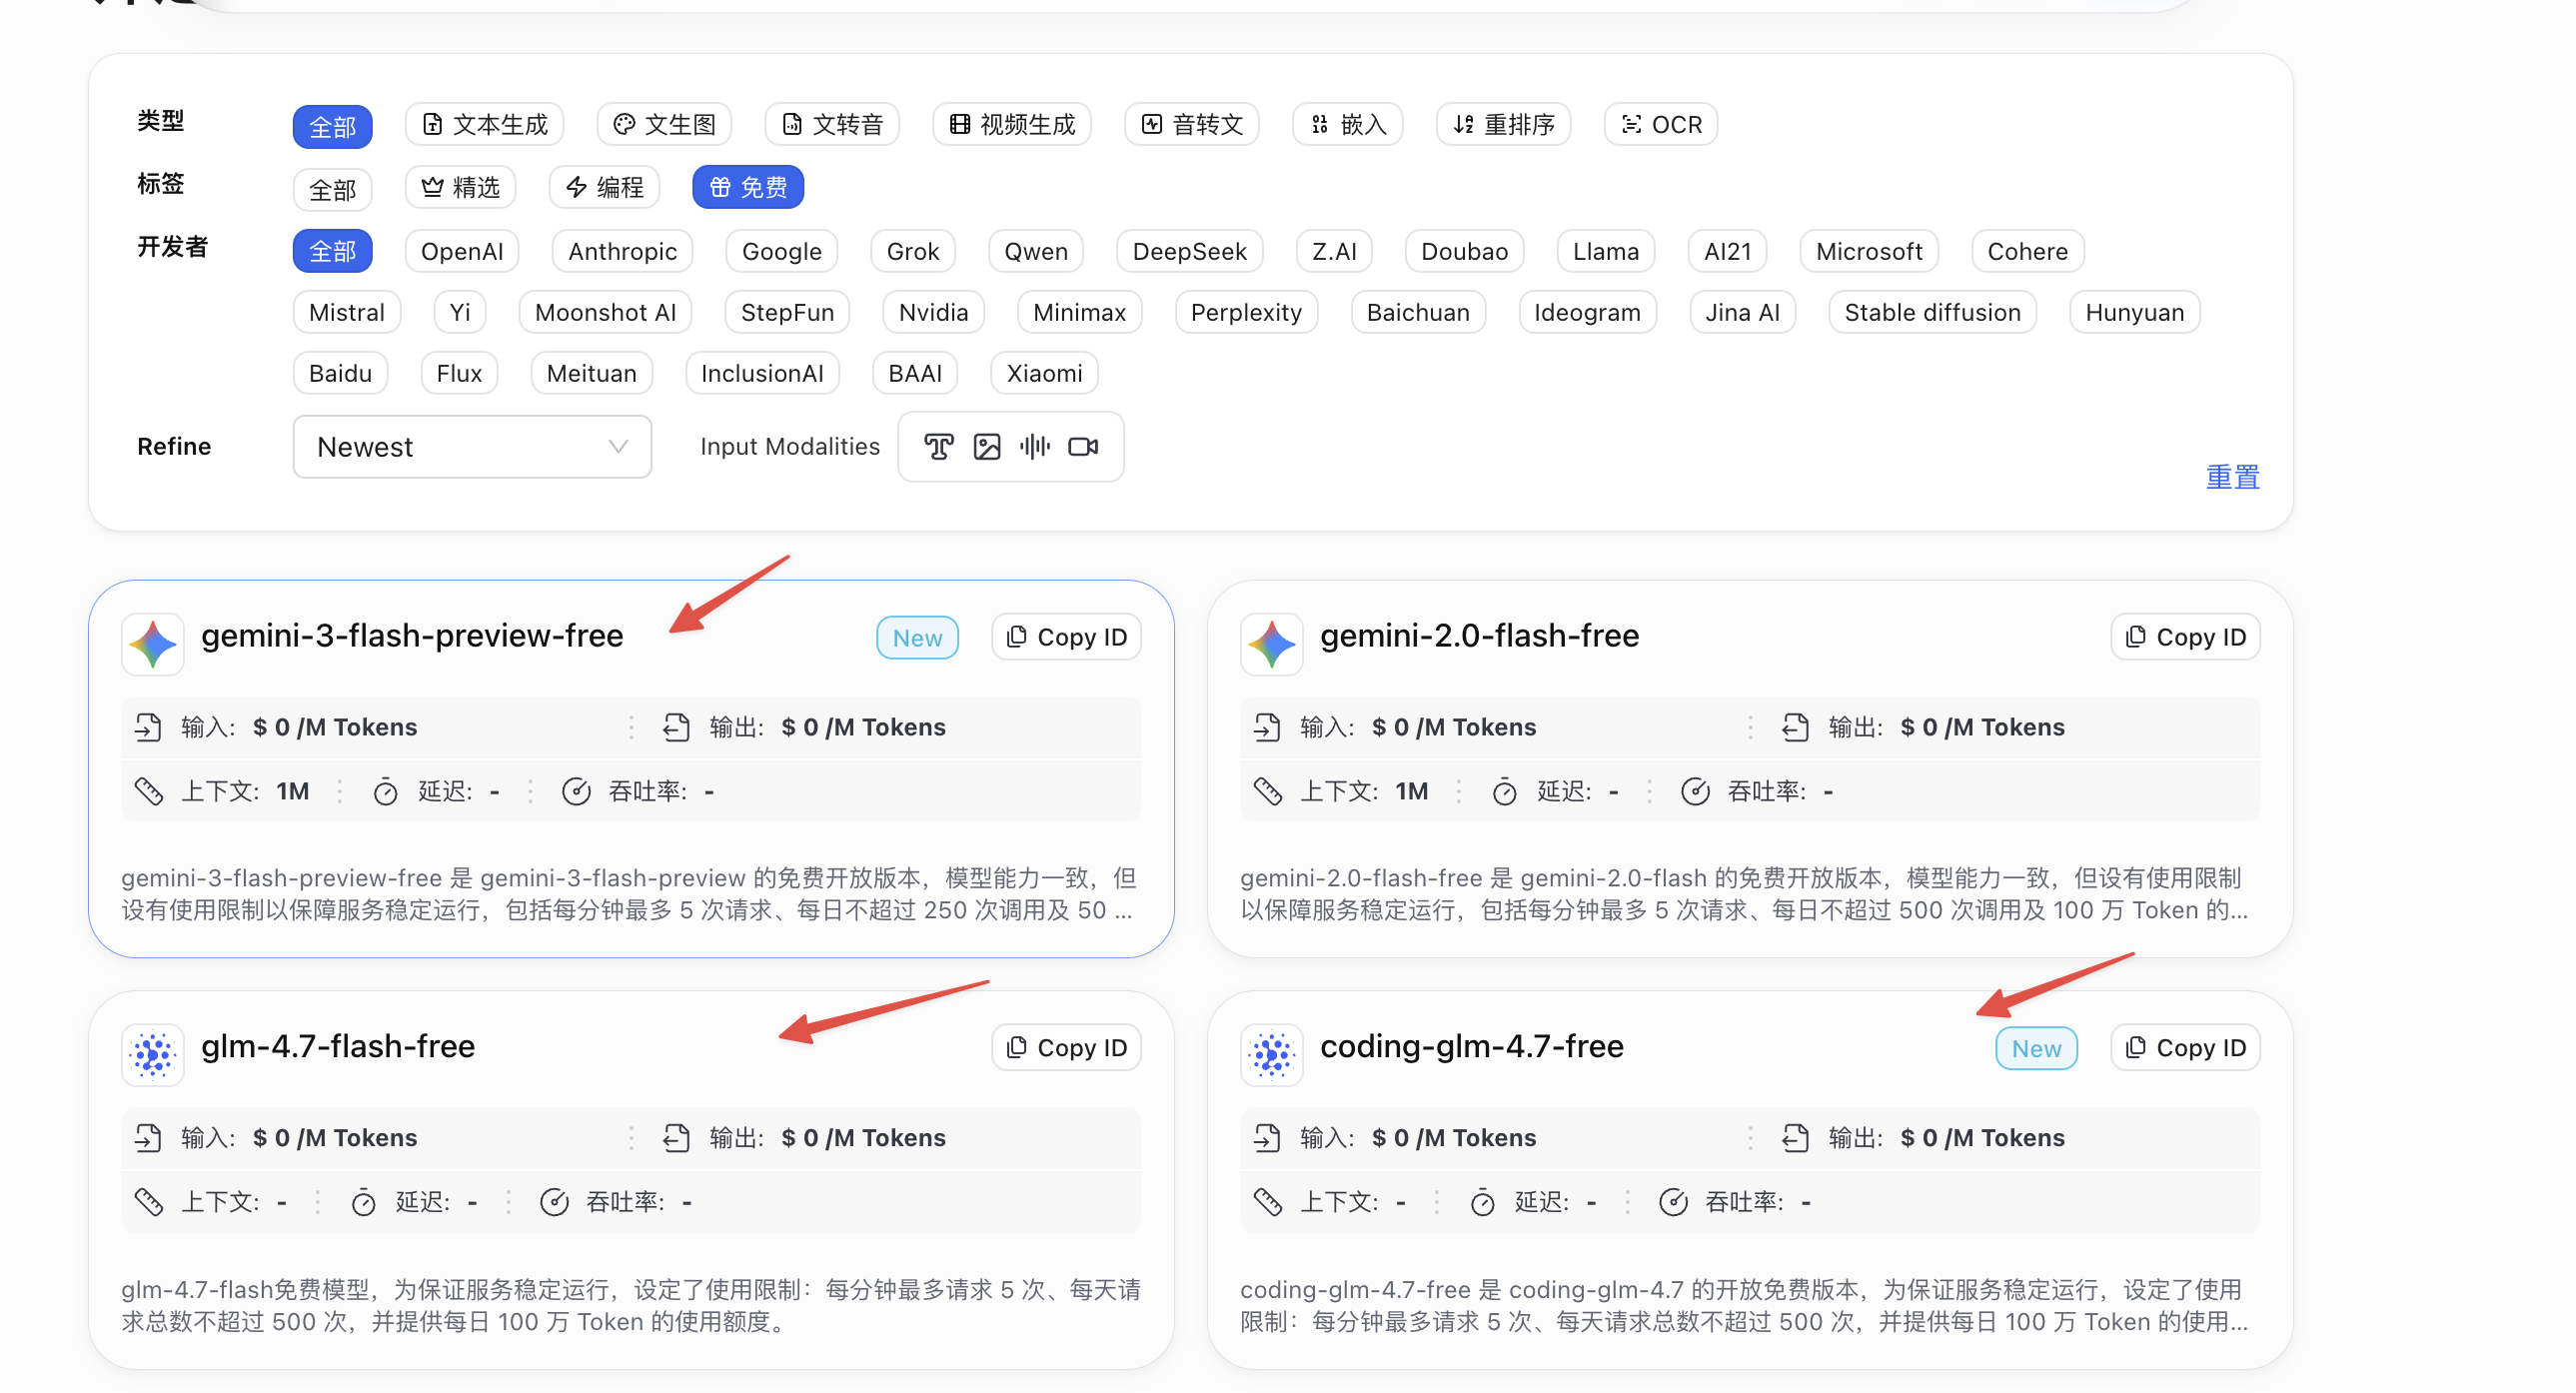Filter developers by DeepSeek
Image resolution: width=2576 pixels, height=1393 pixels.
point(1189,250)
